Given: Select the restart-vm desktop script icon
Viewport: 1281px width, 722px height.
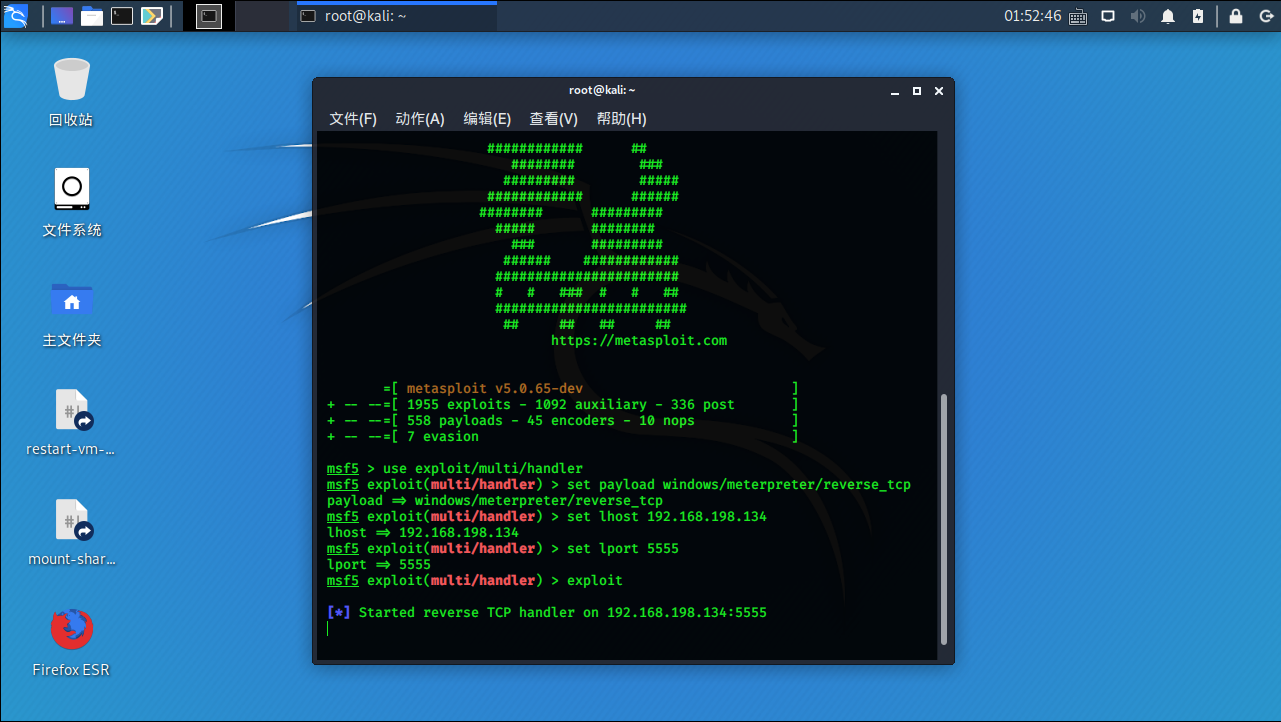Looking at the screenshot, I should click(72, 422).
